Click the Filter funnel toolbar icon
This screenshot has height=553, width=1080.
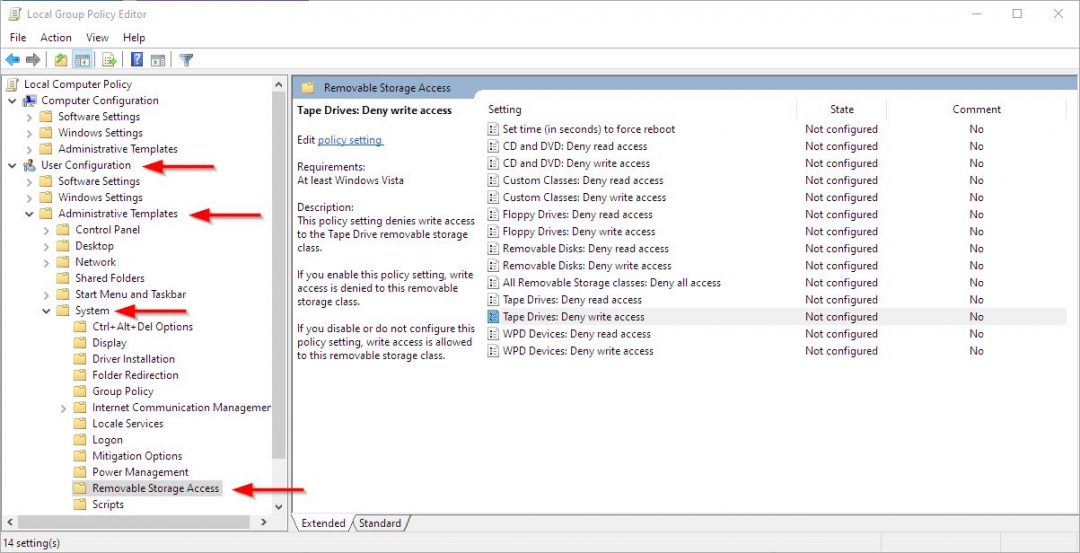click(185, 60)
